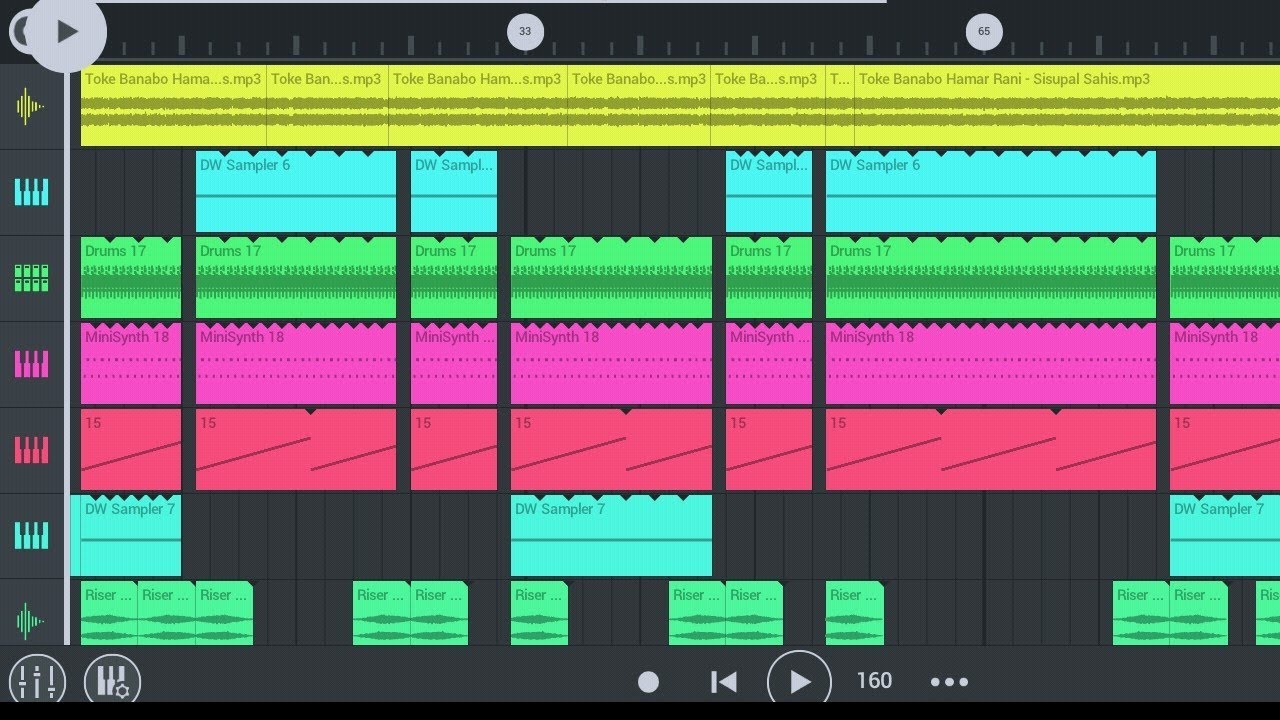Select the Riser clip below DW Sampler 7 middle clip

coord(539,613)
